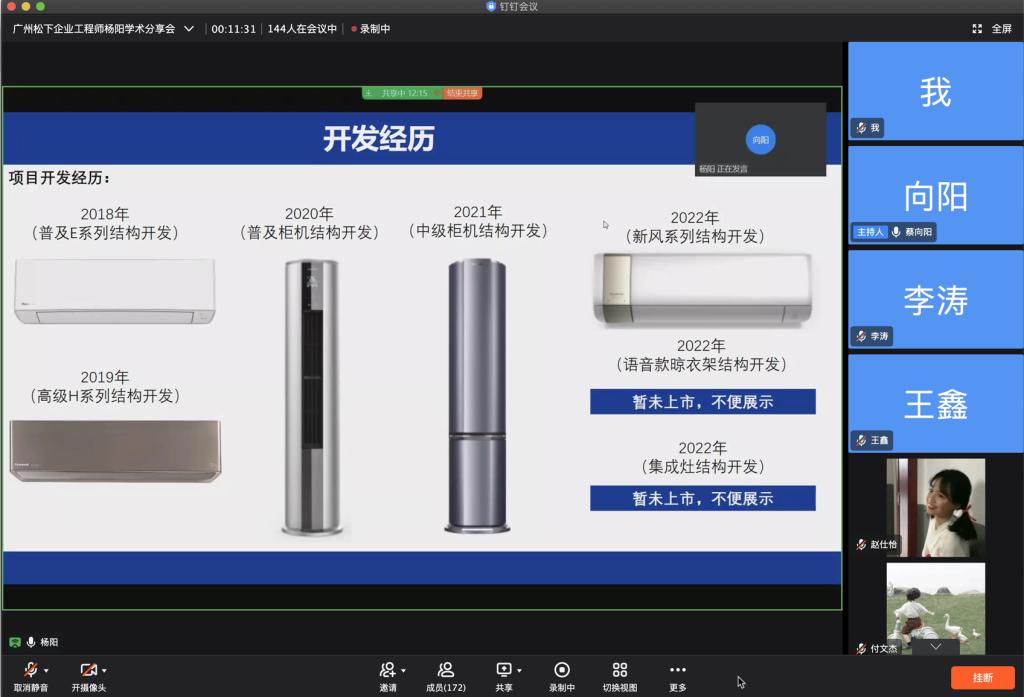Expand the meeting title info chevron

tap(189, 29)
